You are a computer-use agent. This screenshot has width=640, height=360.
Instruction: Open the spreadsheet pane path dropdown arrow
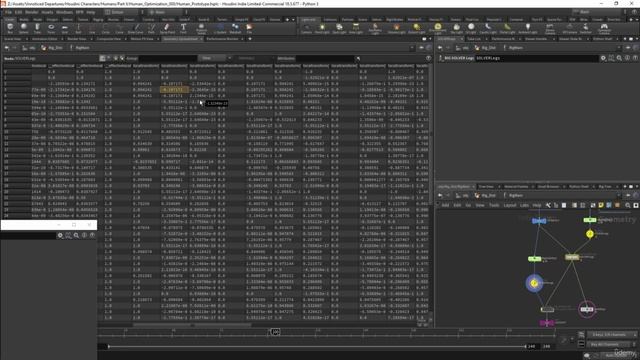(x=412, y=48)
